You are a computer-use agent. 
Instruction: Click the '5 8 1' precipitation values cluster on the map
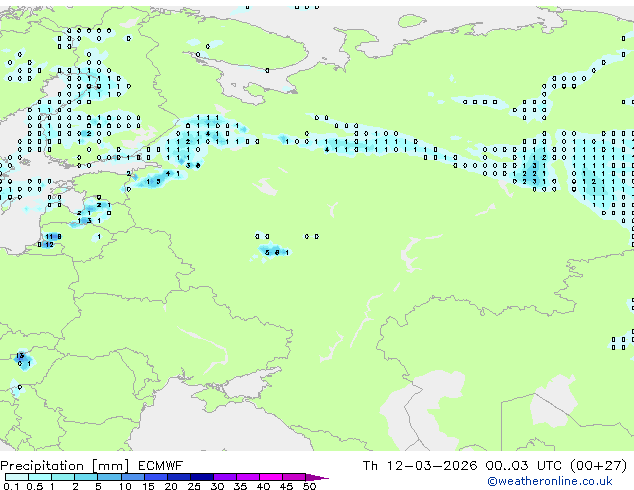[277, 253]
